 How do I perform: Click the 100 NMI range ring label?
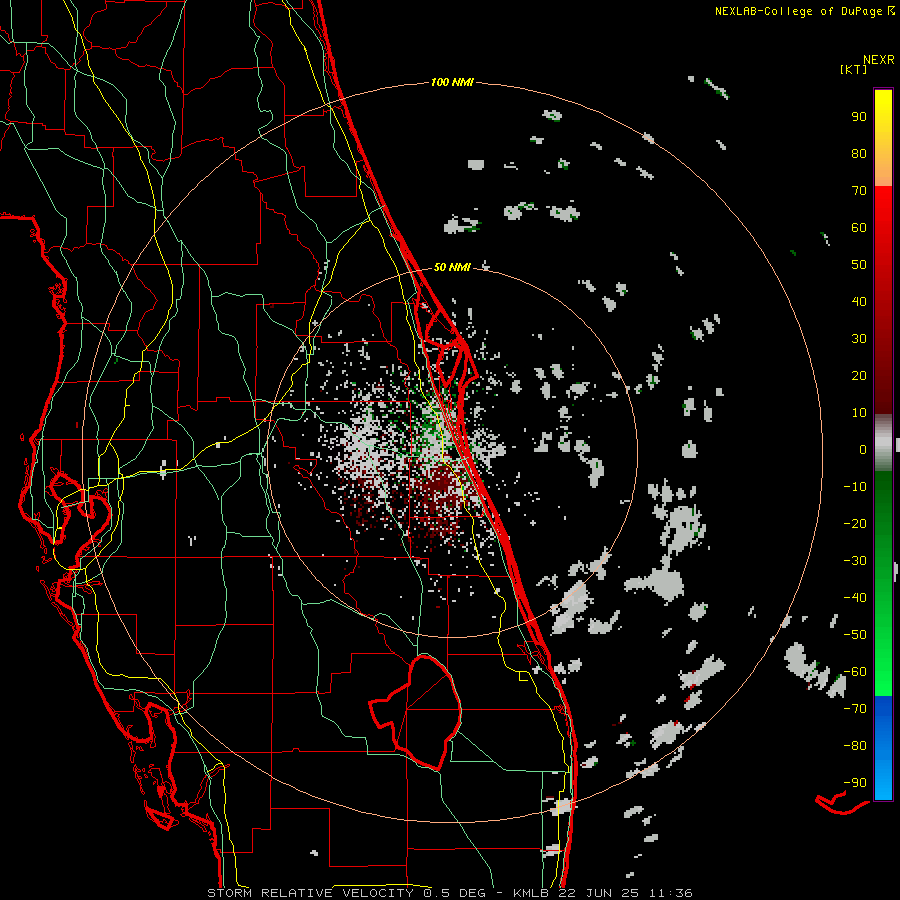[x=452, y=83]
